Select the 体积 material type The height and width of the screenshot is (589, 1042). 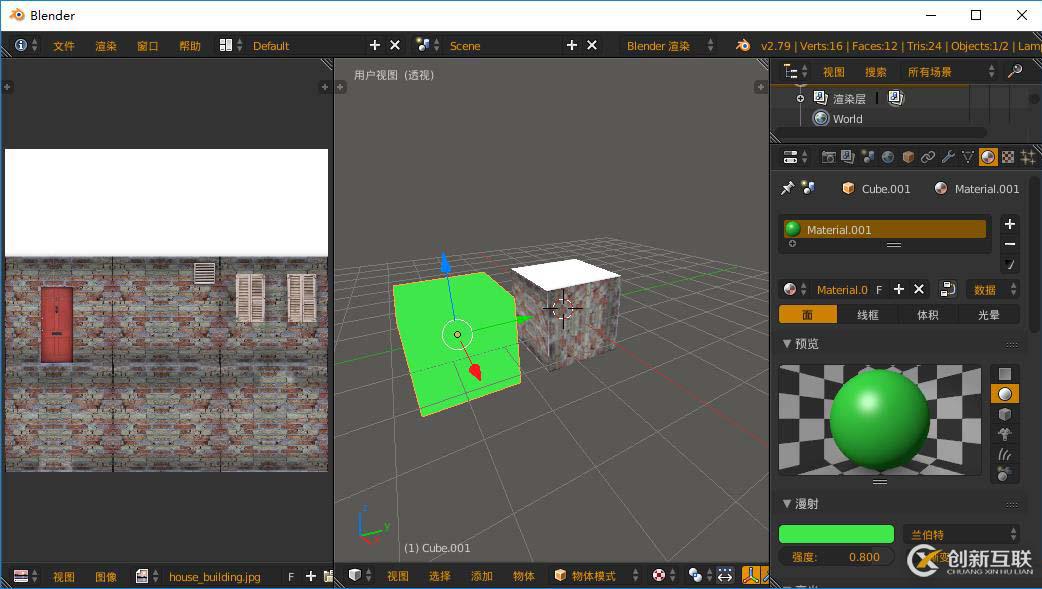pos(928,314)
